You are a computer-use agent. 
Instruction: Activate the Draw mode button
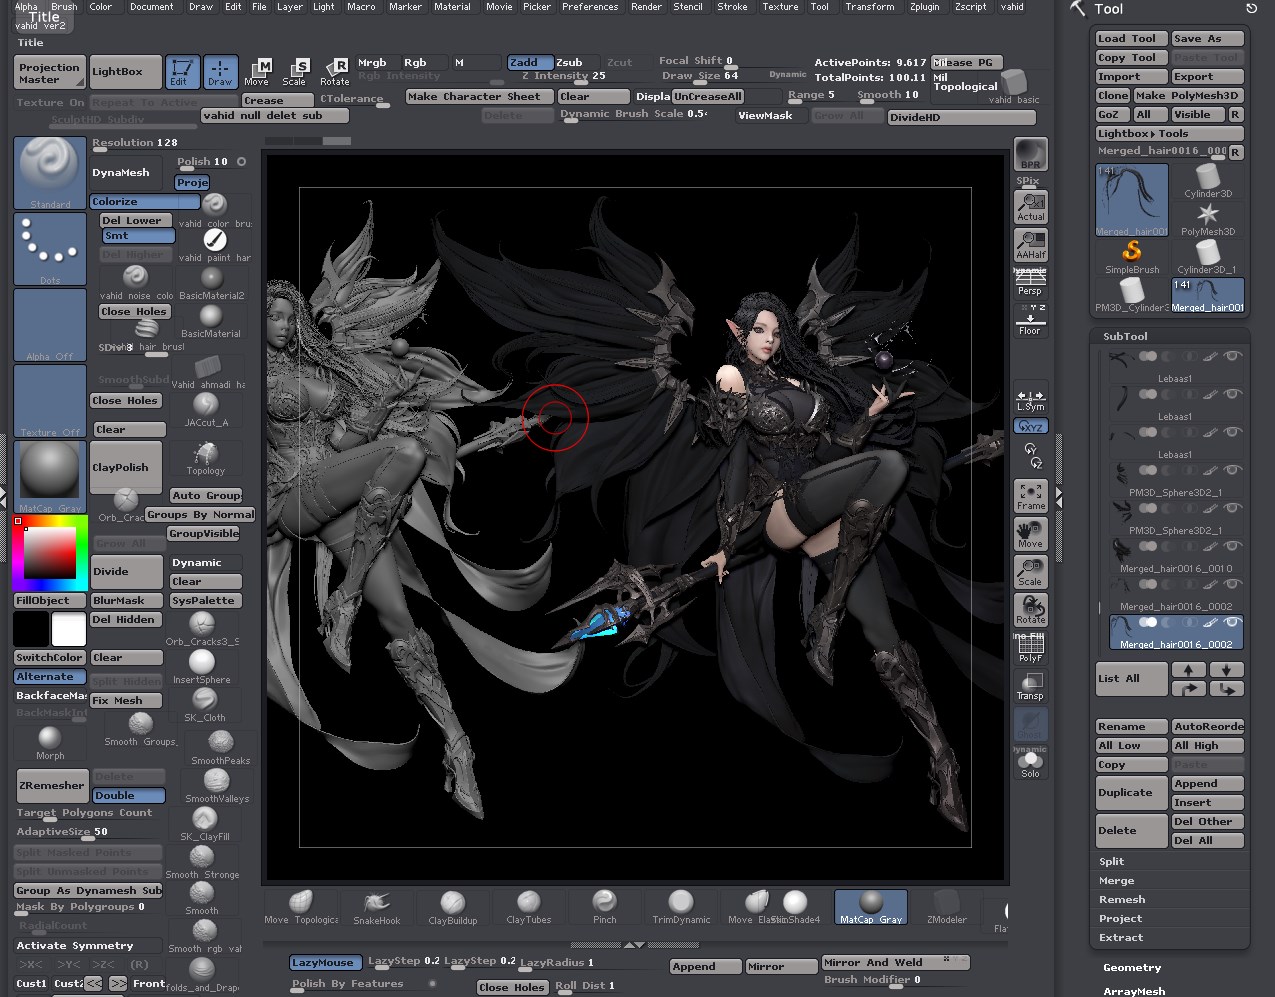click(220, 71)
